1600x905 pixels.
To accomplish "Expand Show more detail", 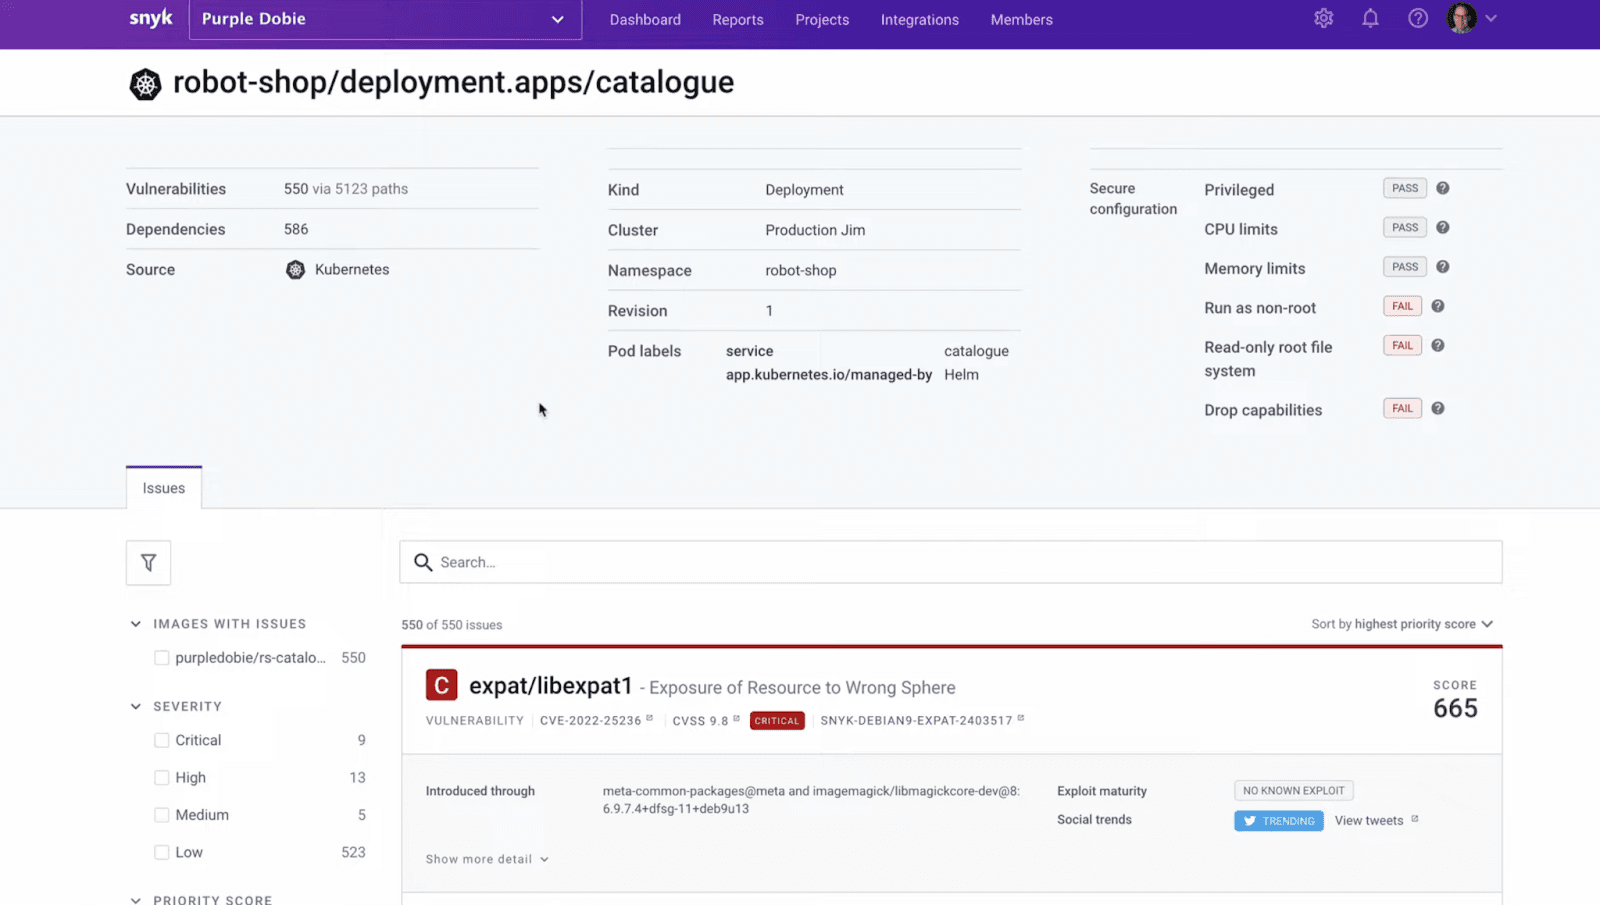I will 487,859.
